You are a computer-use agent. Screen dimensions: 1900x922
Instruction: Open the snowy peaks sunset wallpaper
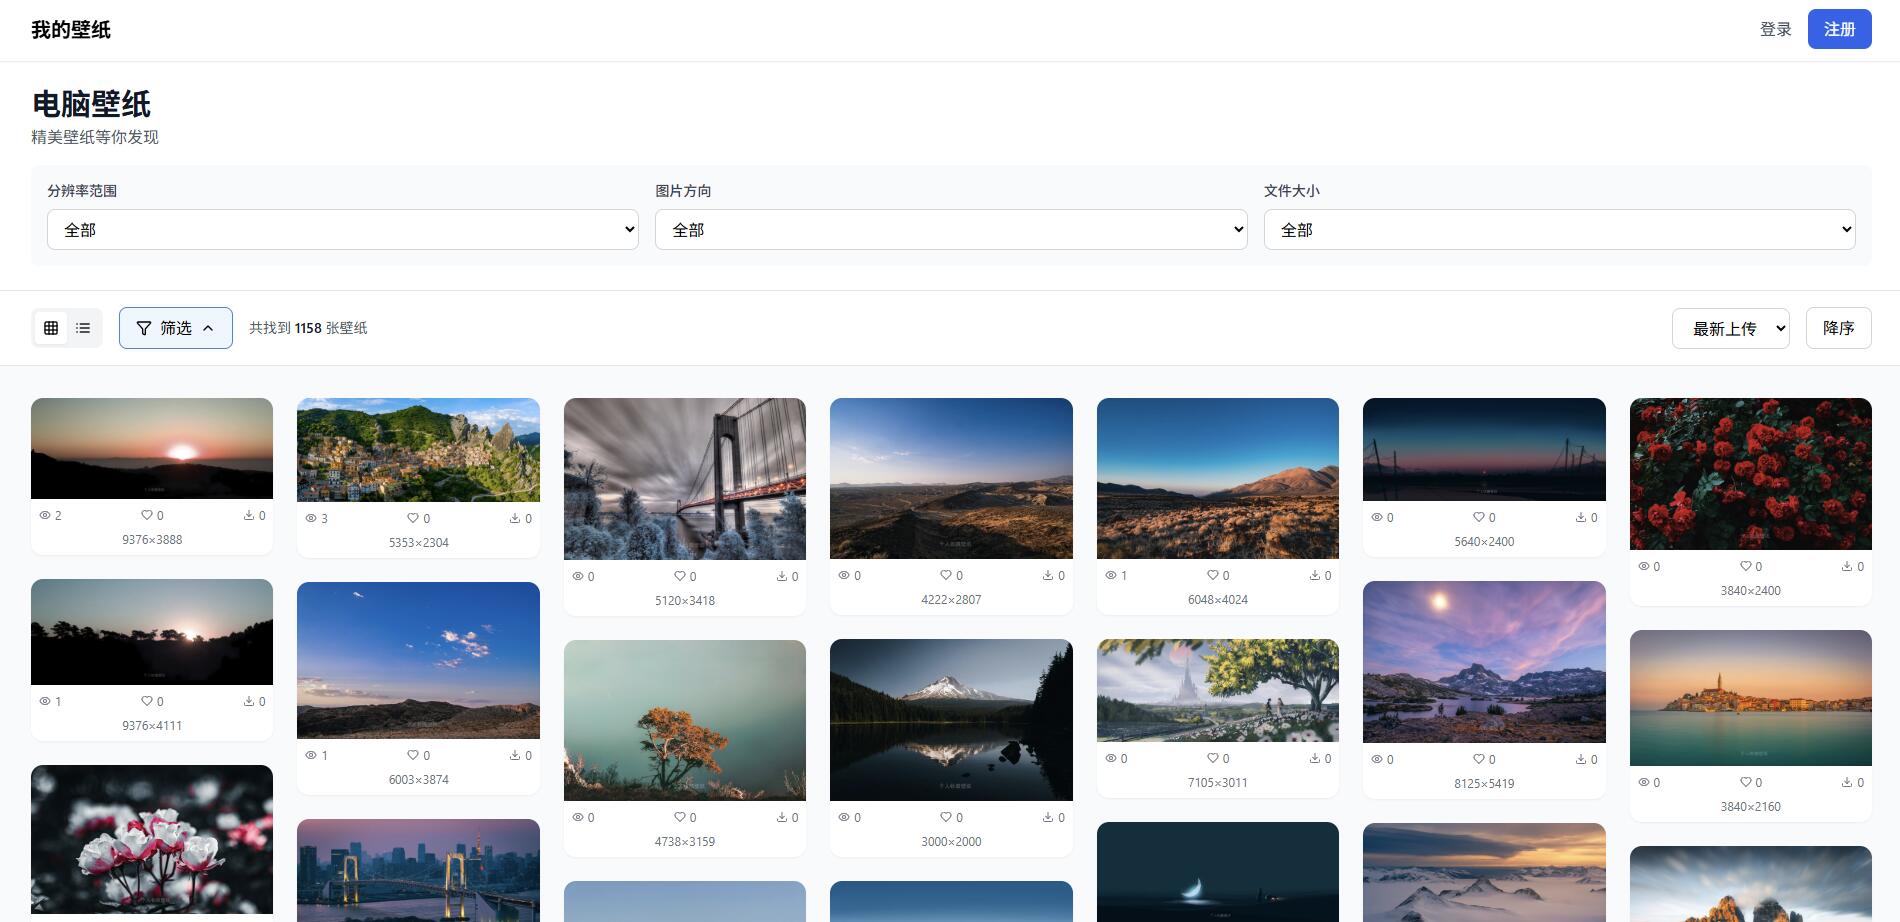click(x=1484, y=872)
